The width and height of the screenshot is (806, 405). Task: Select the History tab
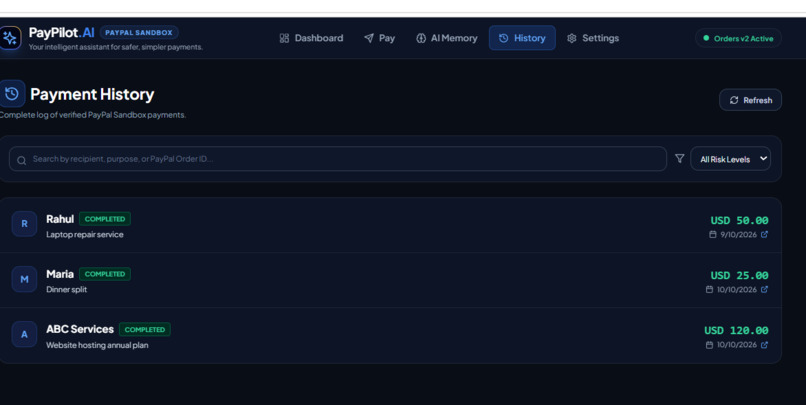pos(522,38)
